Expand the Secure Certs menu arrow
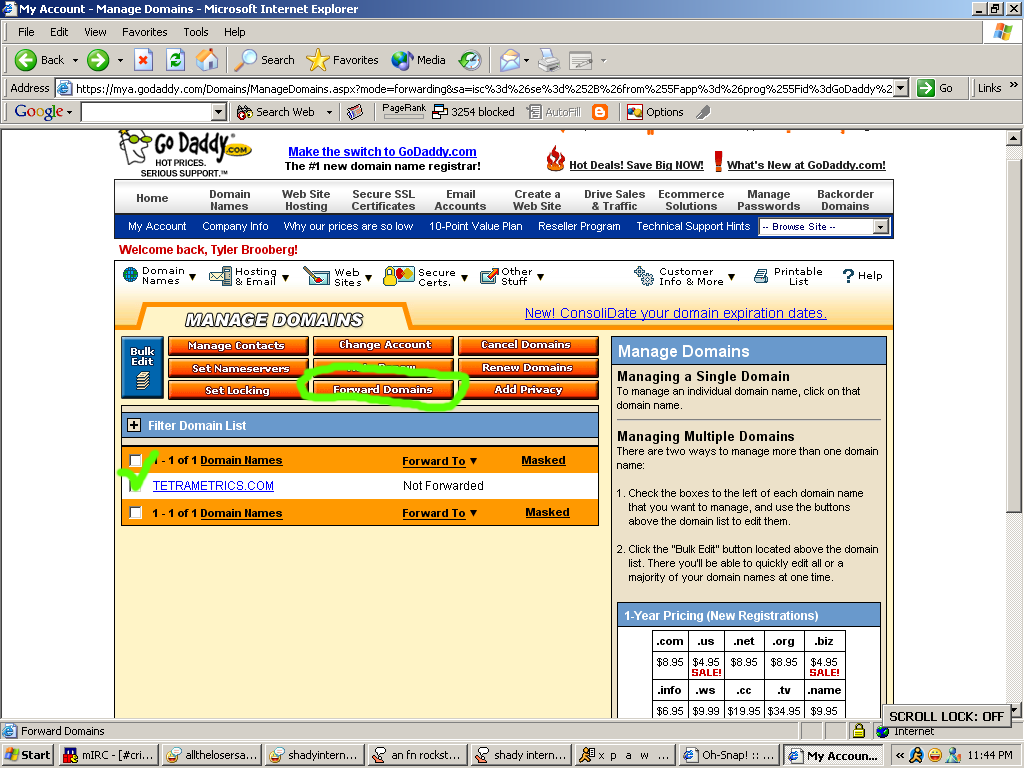Screen dimensions: 1024x768 click(464, 278)
